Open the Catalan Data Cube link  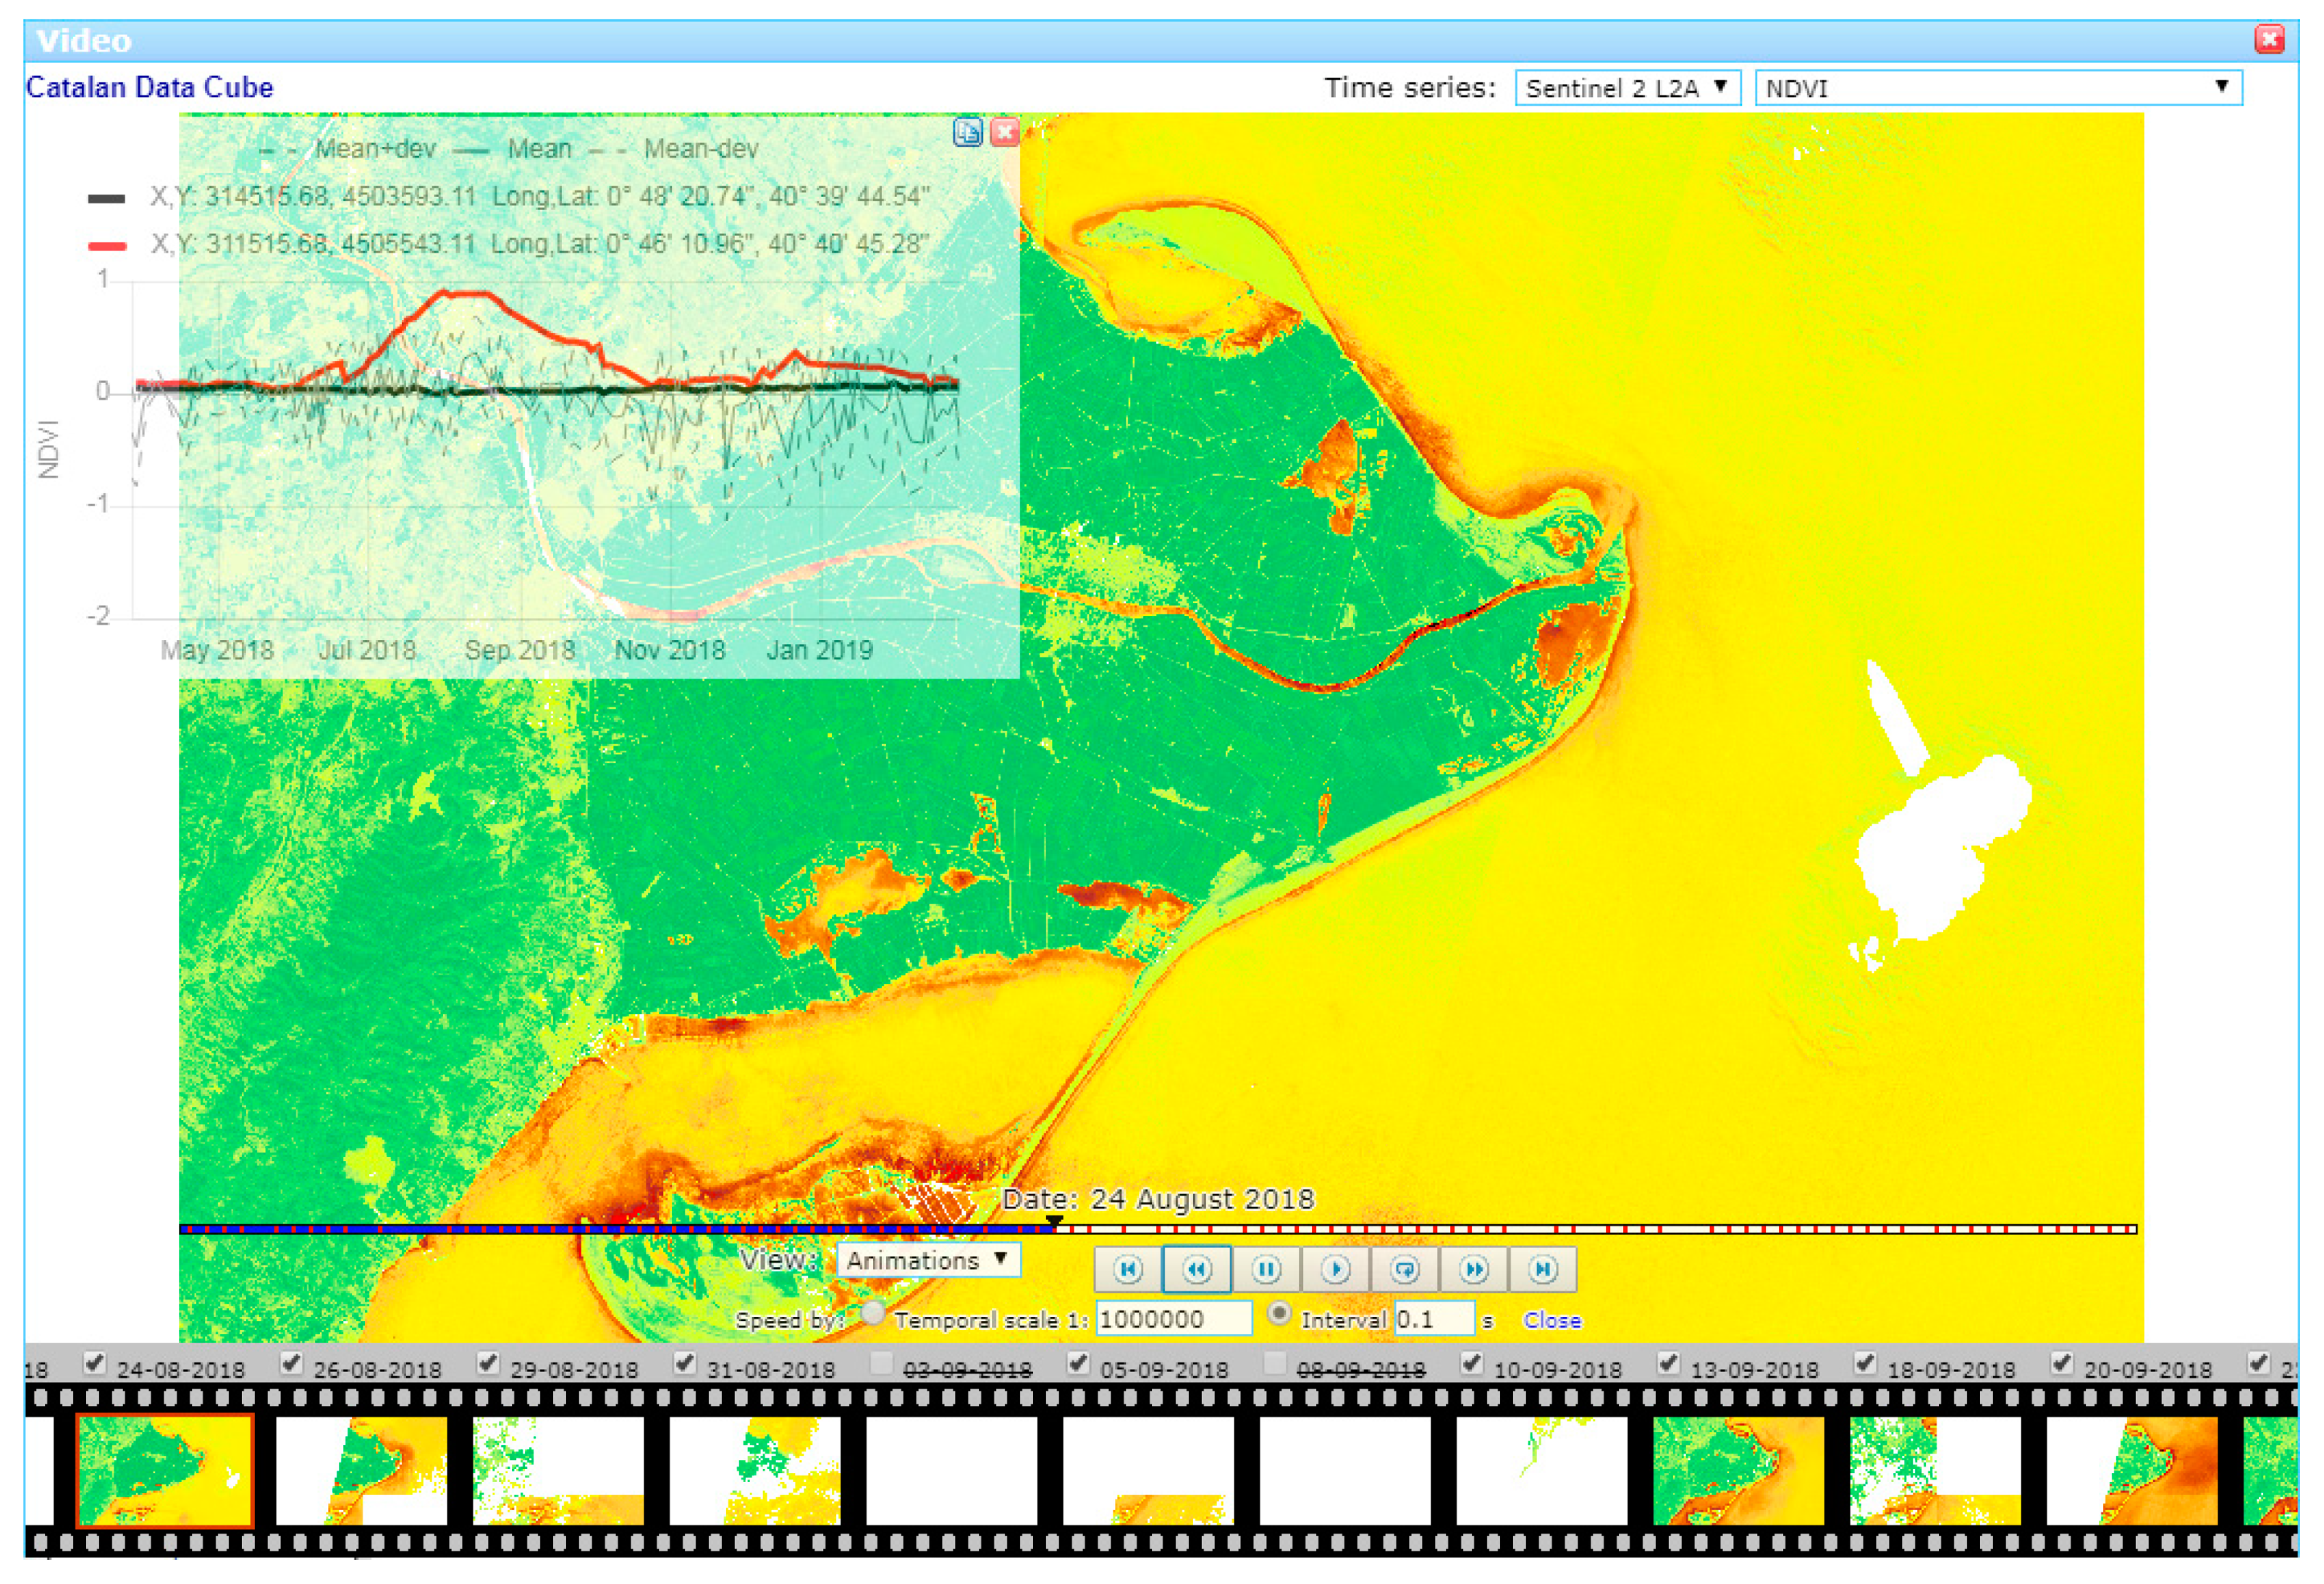(x=150, y=88)
